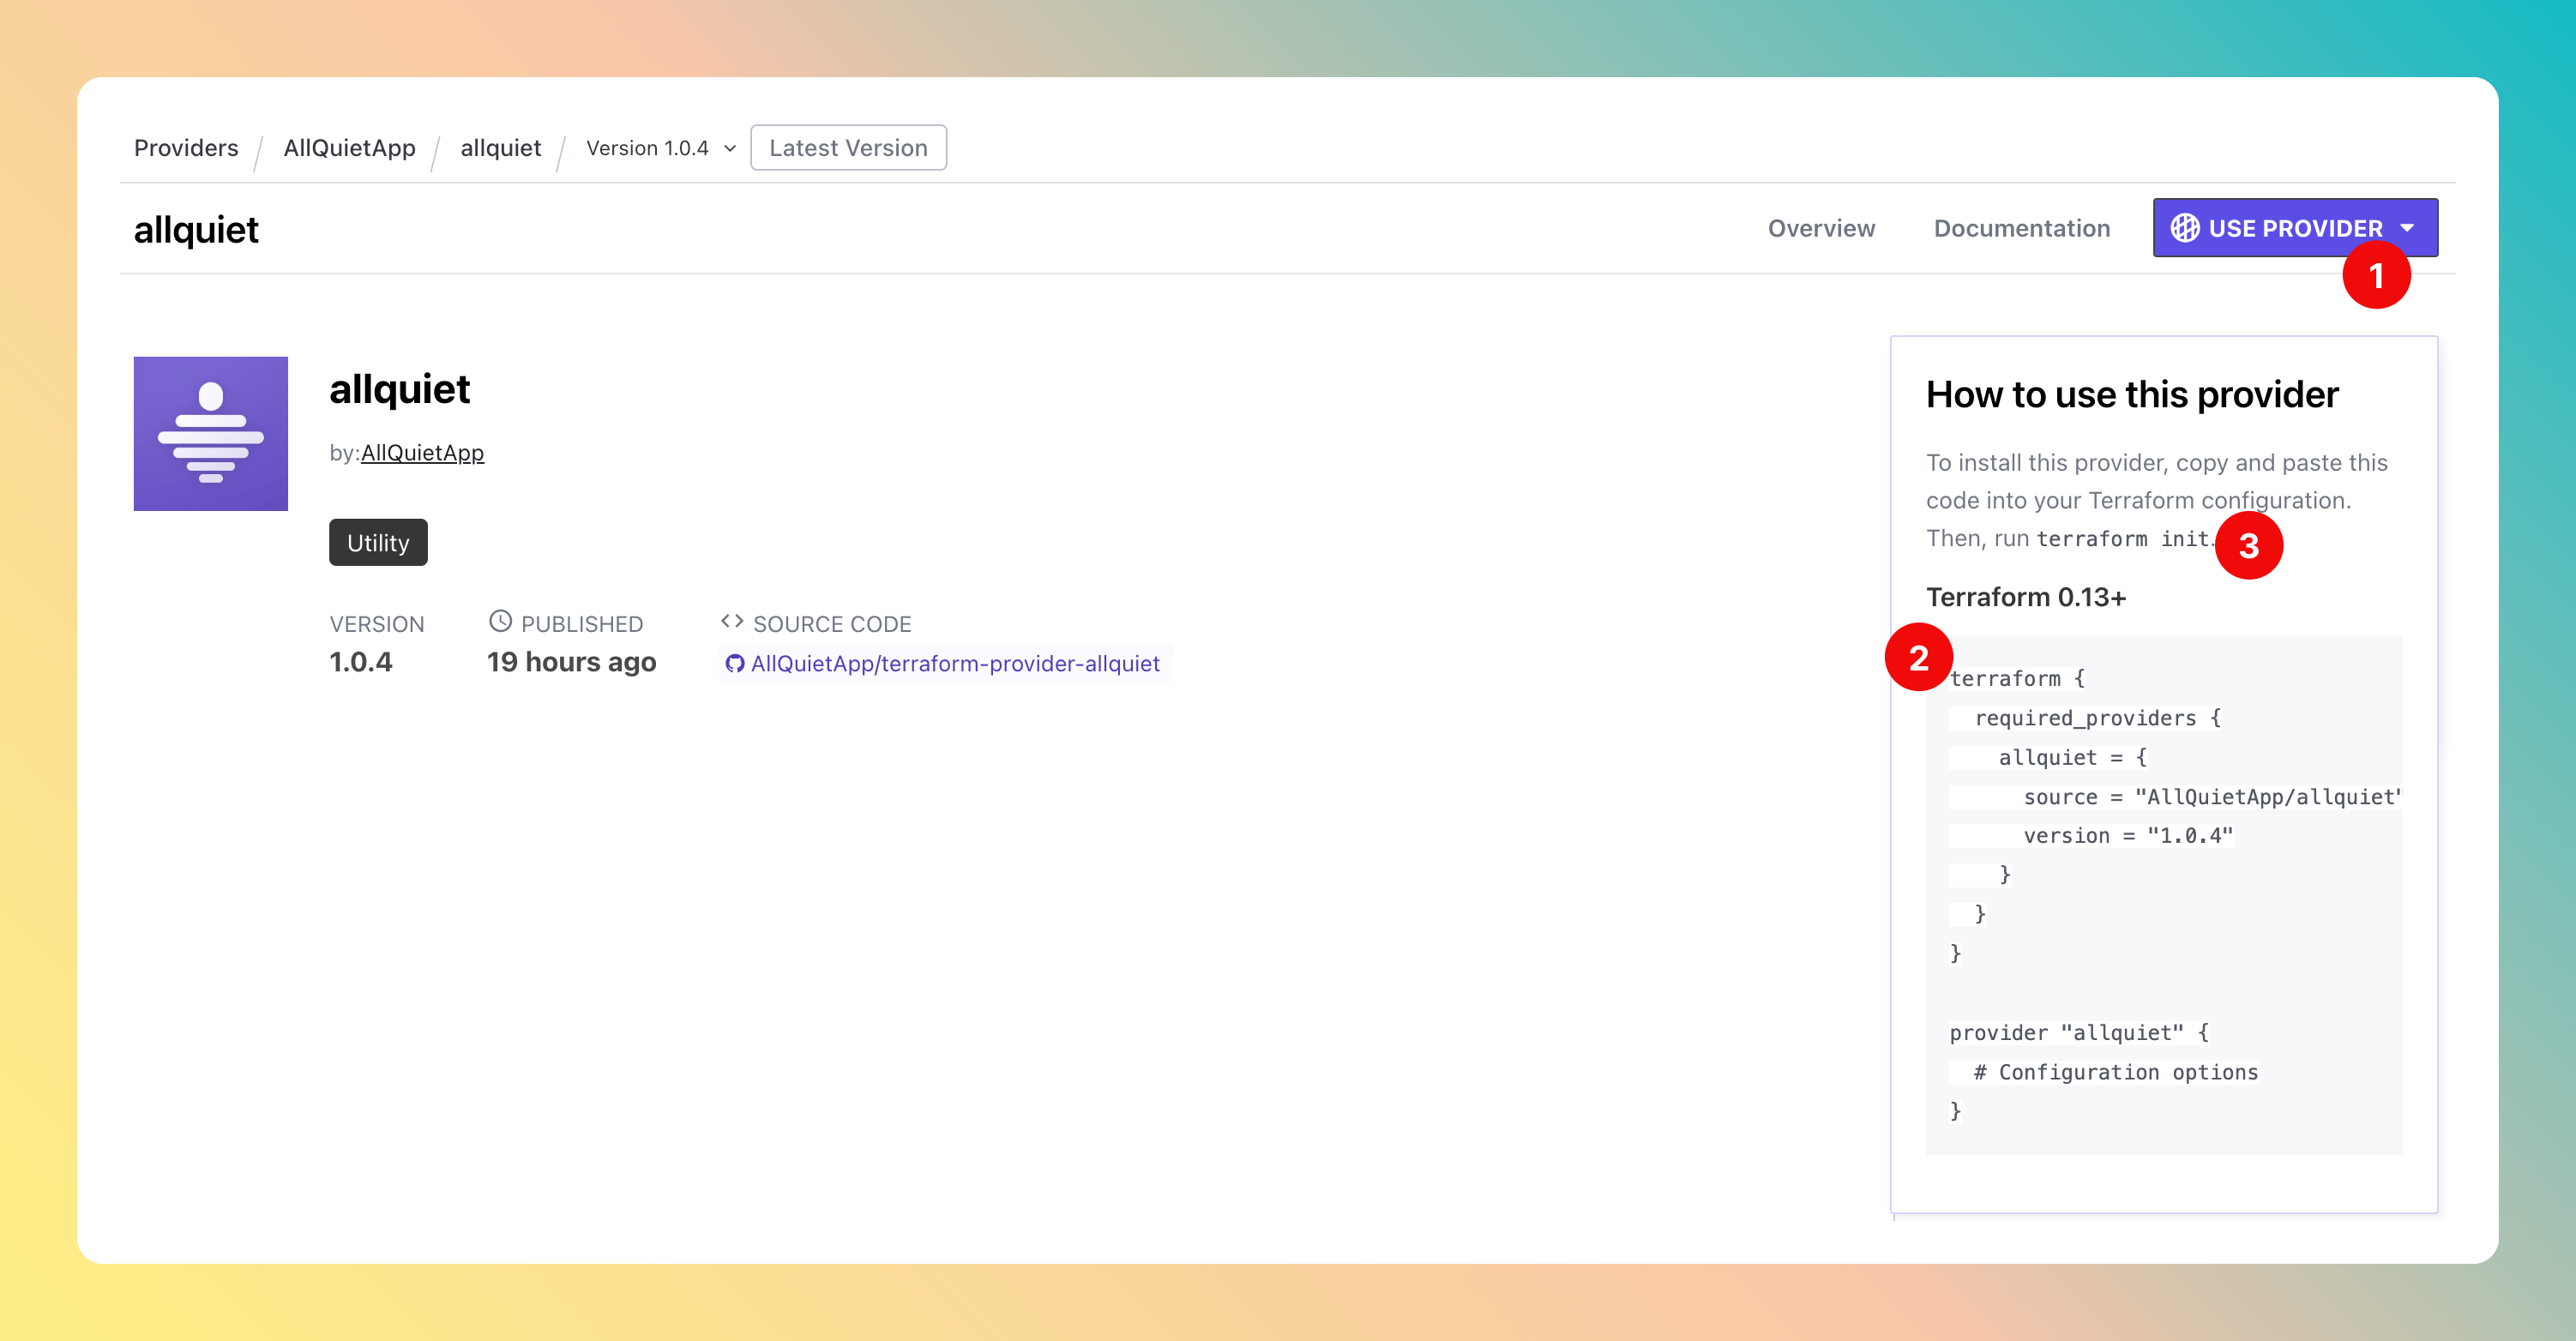2576x1341 pixels.
Task: Open AllQuietApp/terraform-provider-allquiet repository link
Action: 954,664
